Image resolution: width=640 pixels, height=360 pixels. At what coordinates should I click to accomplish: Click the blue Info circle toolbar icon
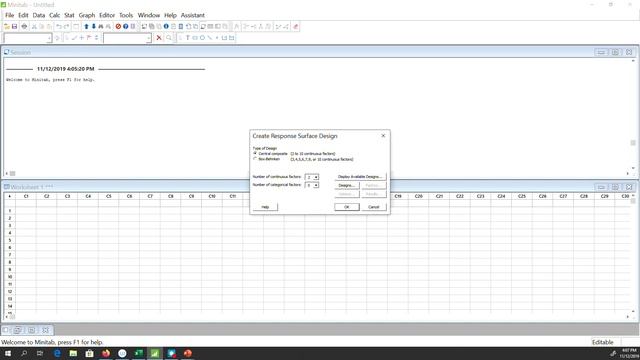pos(166,27)
